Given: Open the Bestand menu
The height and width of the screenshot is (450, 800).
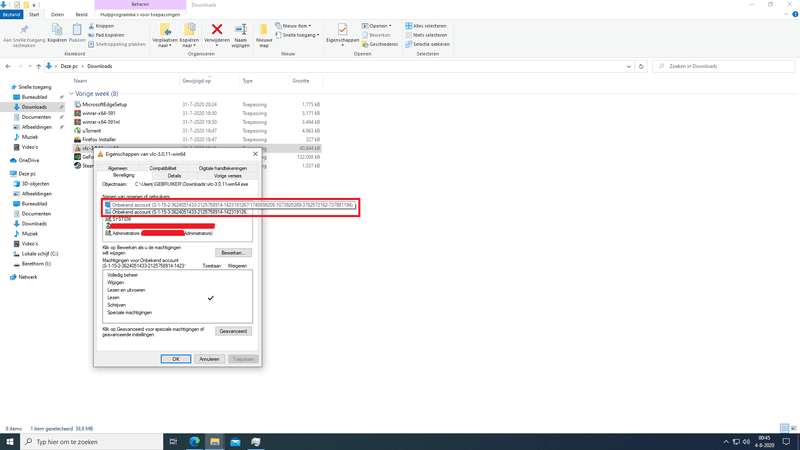Looking at the screenshot, I should pos(11,15).
